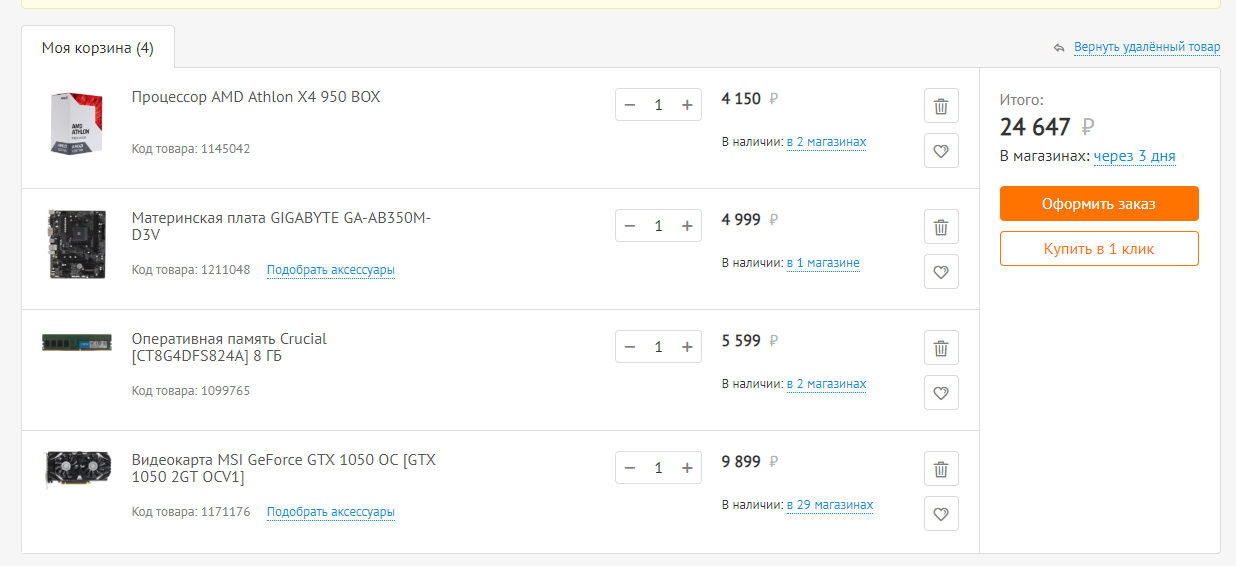Heart the MSI GeForce GTX 1050 card
The width and height of the screenshot is (1236, 566).
[x=941, y=514]
